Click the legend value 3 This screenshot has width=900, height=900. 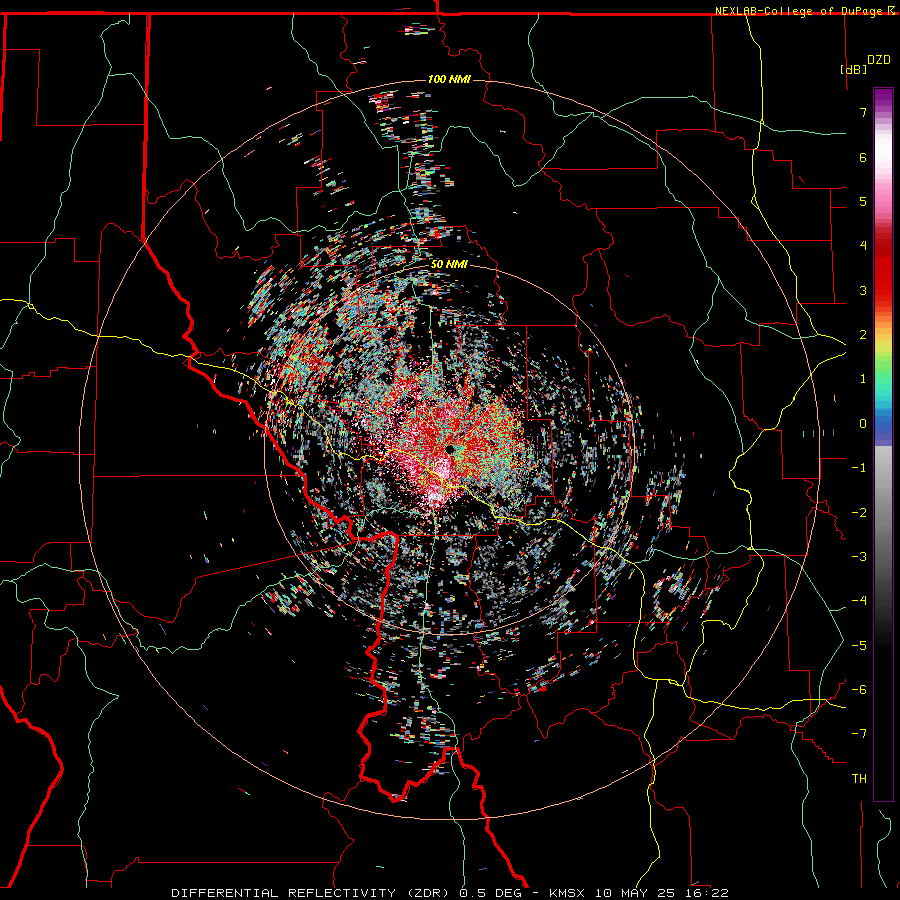pos(863,290)
